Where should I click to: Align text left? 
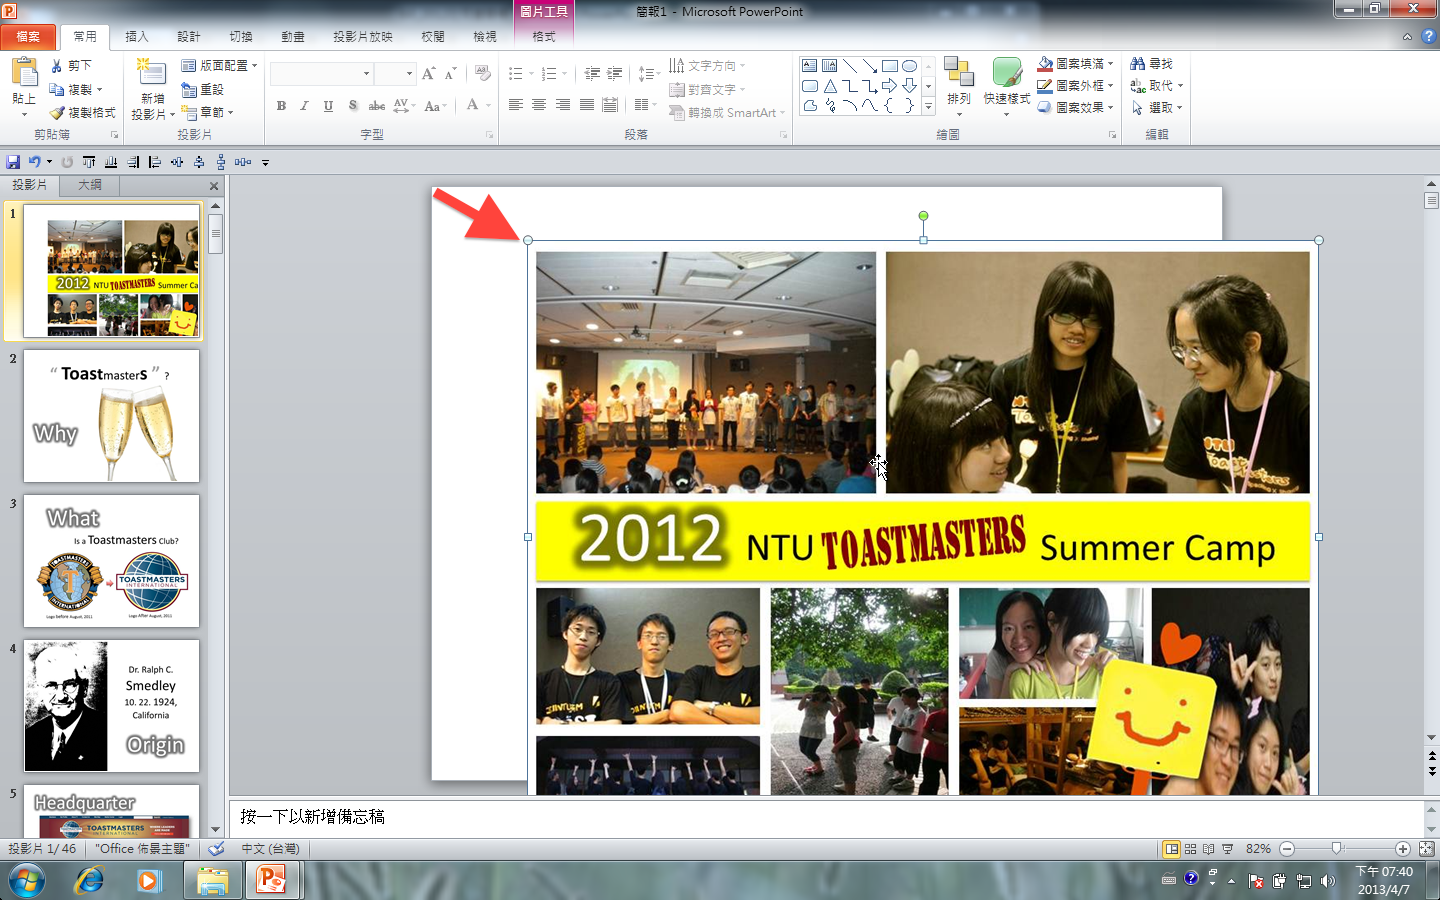tap(516, 105)
